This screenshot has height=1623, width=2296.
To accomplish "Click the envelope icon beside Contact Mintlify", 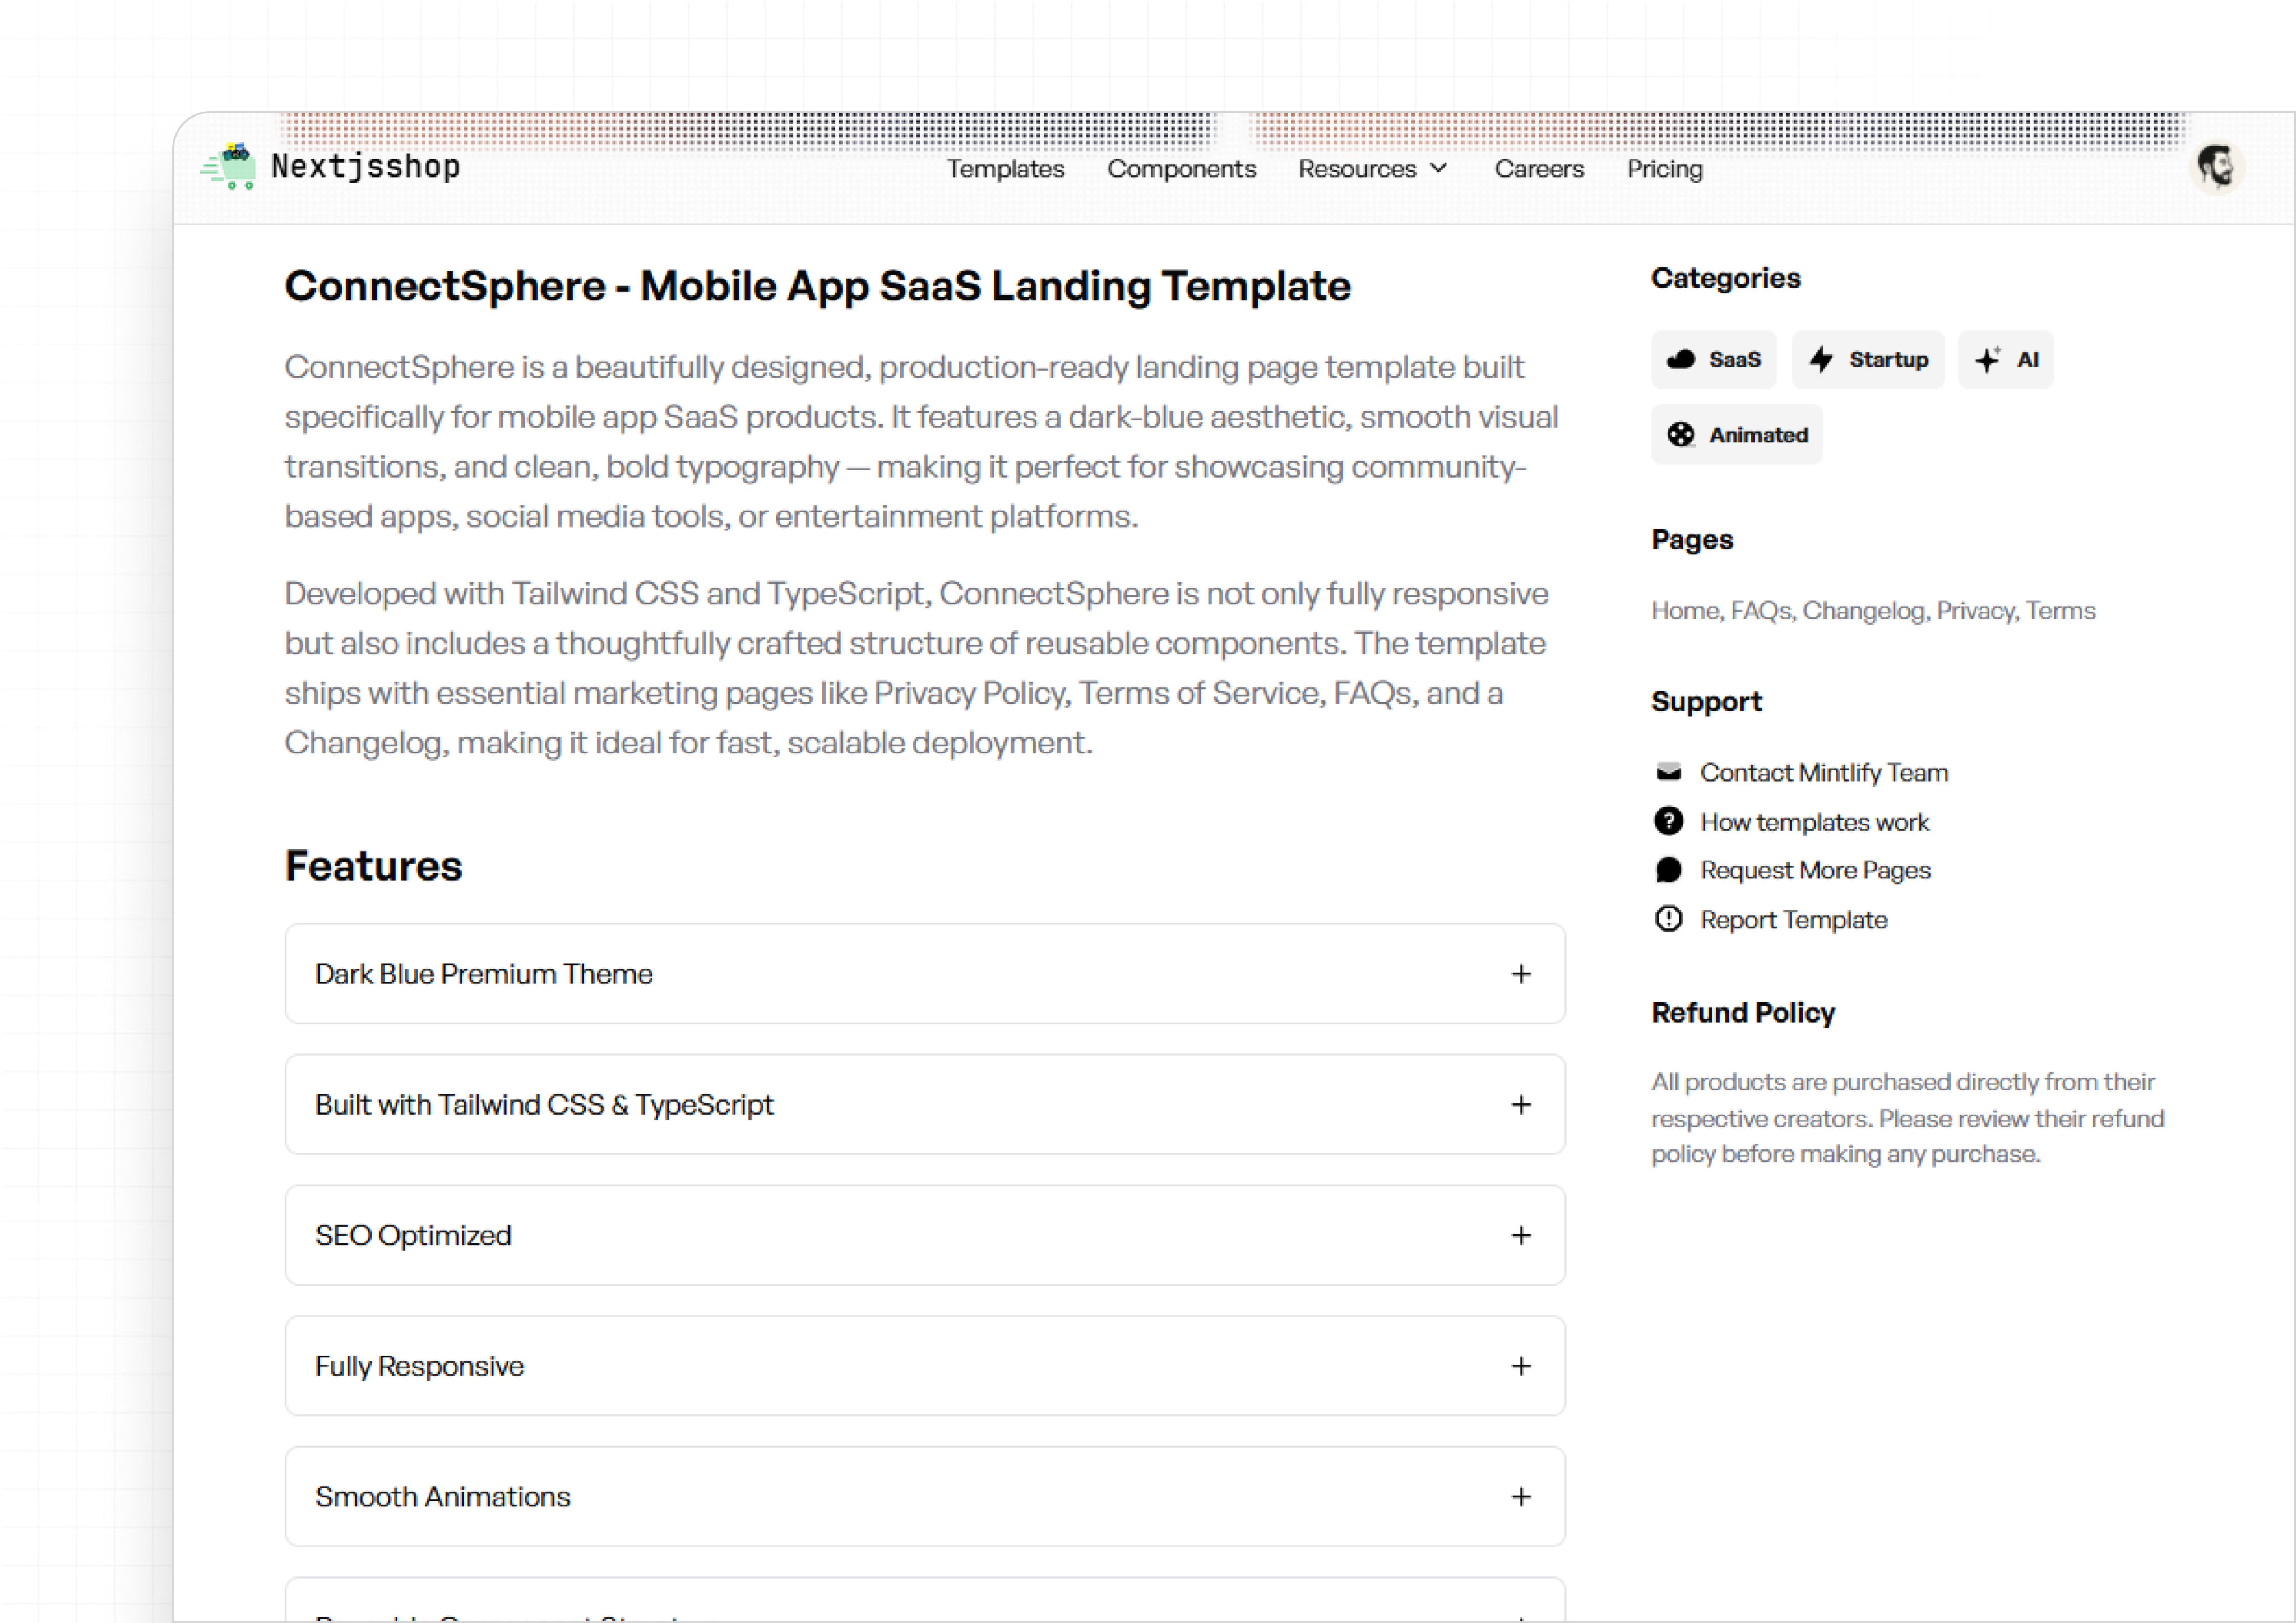I will [x=1668, y=772].
